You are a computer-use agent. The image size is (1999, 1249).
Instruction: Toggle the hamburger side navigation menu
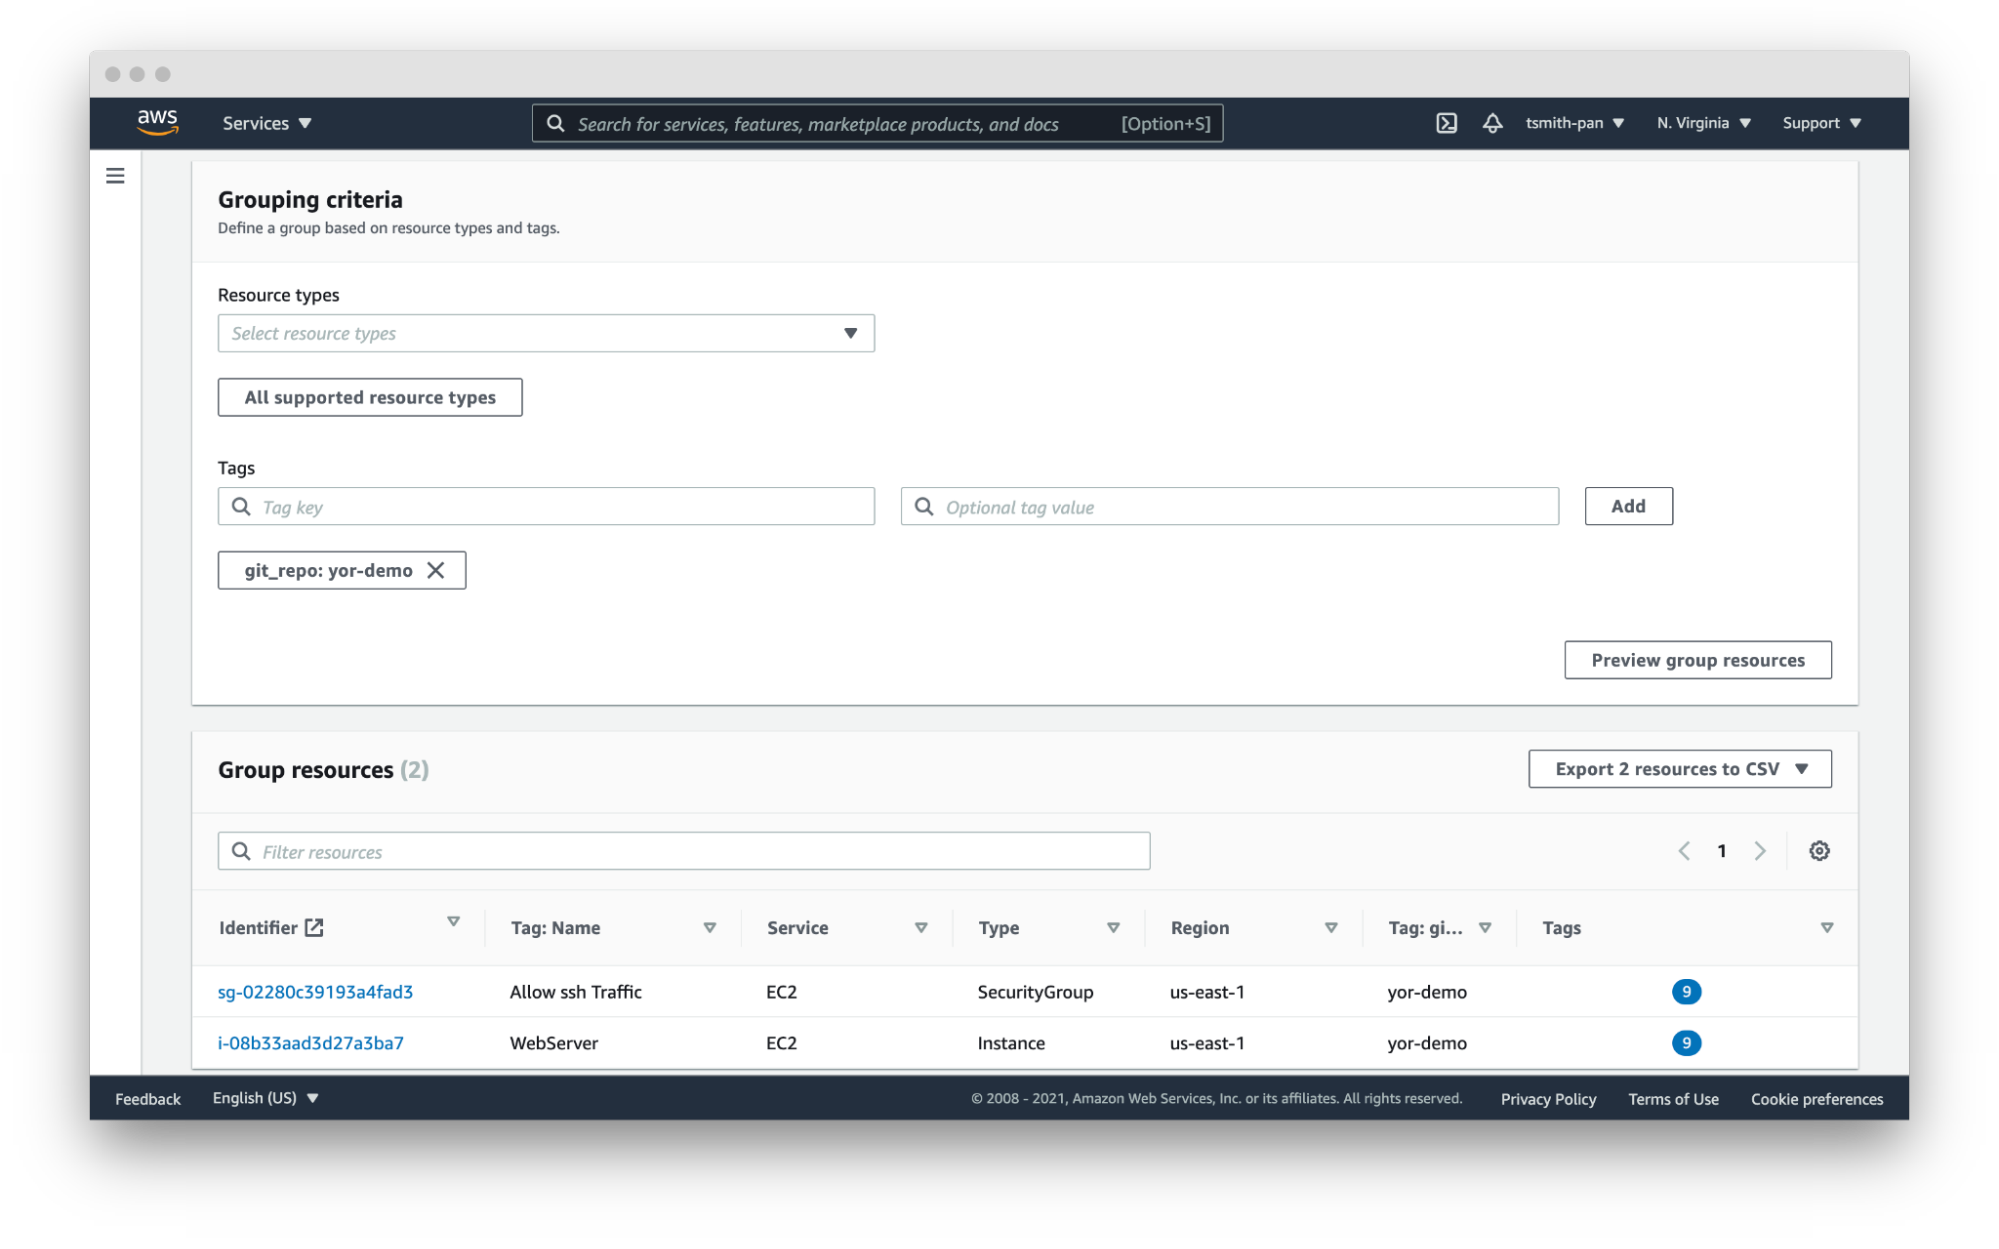[115, 176]
